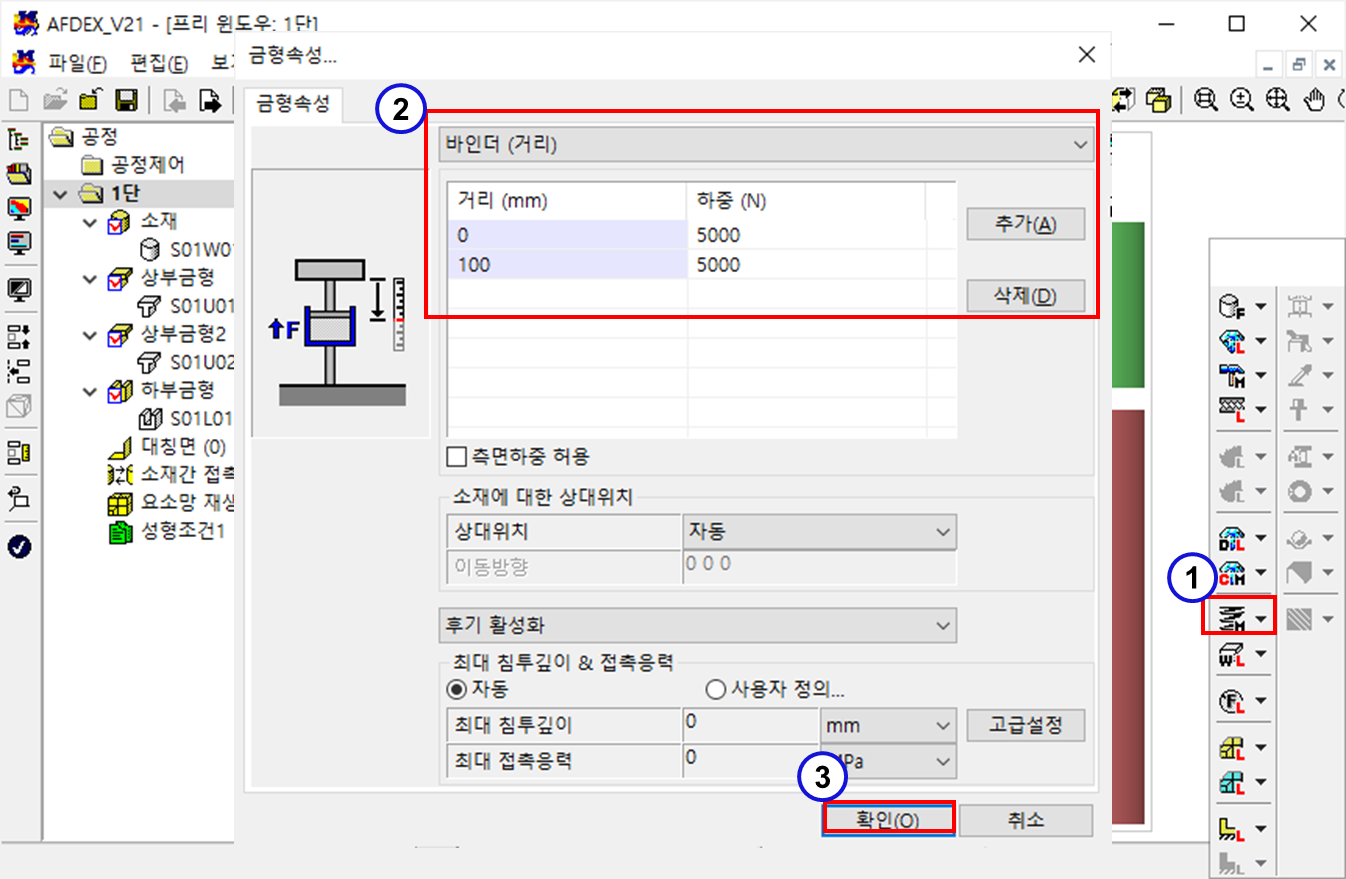Click the 확인(O) button

click(x=888, y=820)
